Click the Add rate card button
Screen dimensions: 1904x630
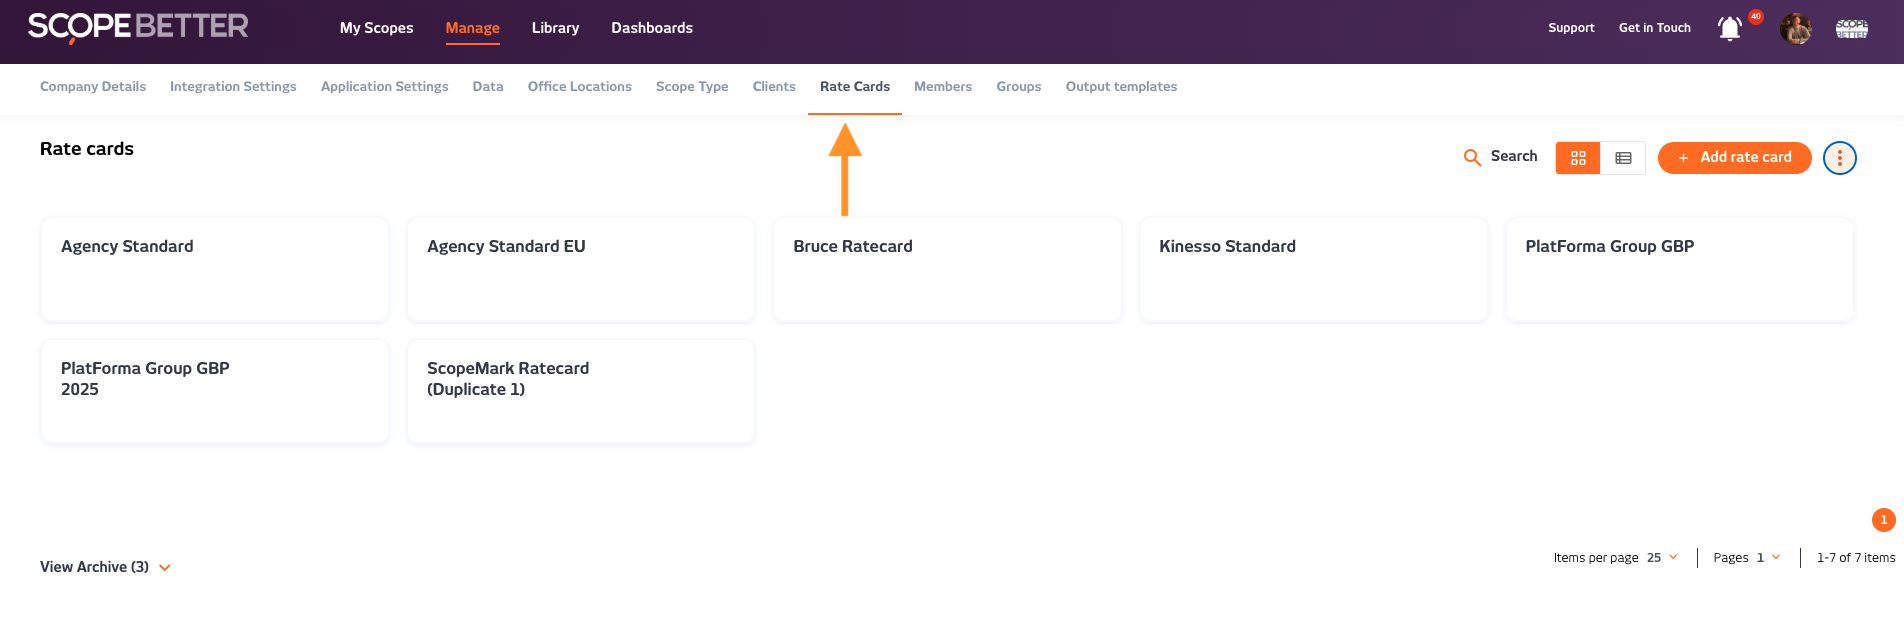point(1734,158)
